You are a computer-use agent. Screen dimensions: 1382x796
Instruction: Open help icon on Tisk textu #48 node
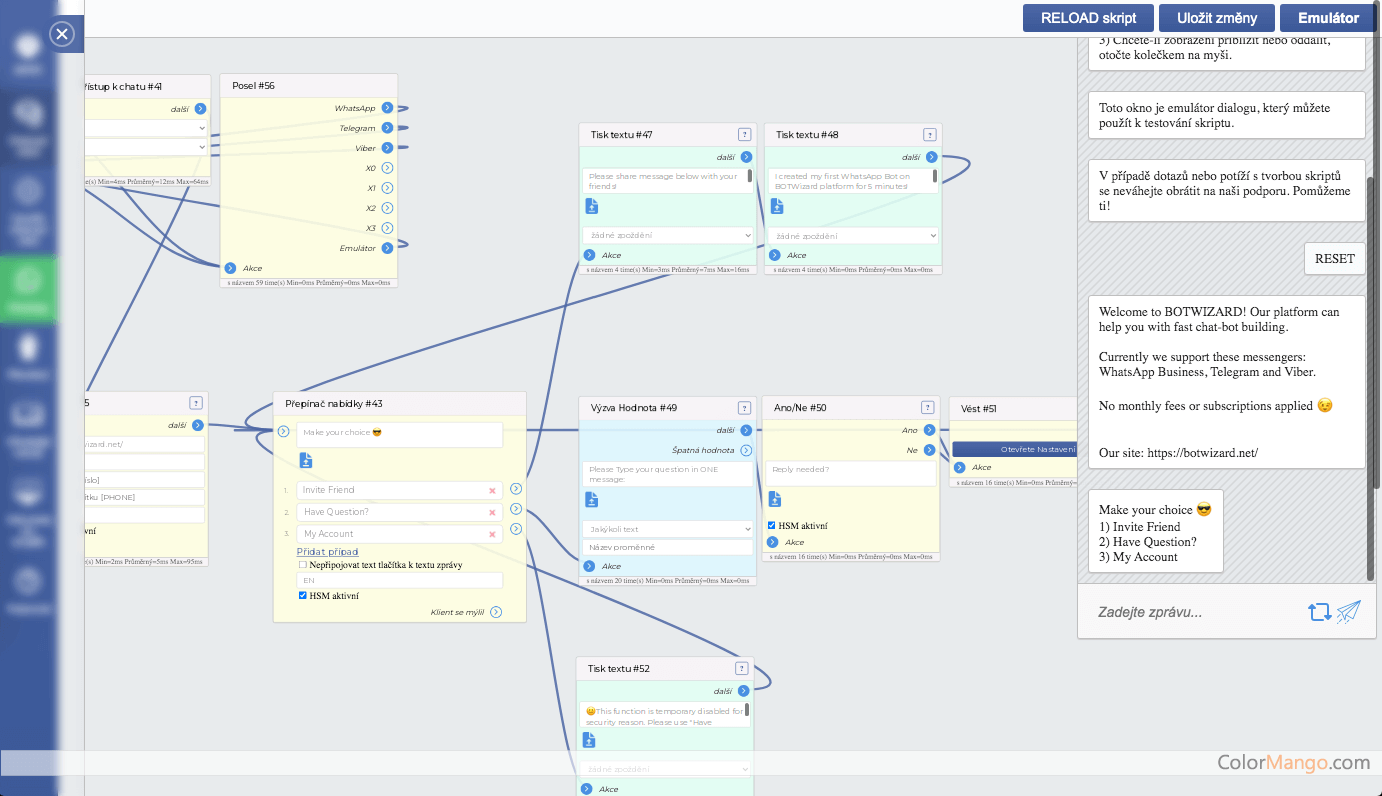pos(929,135)
